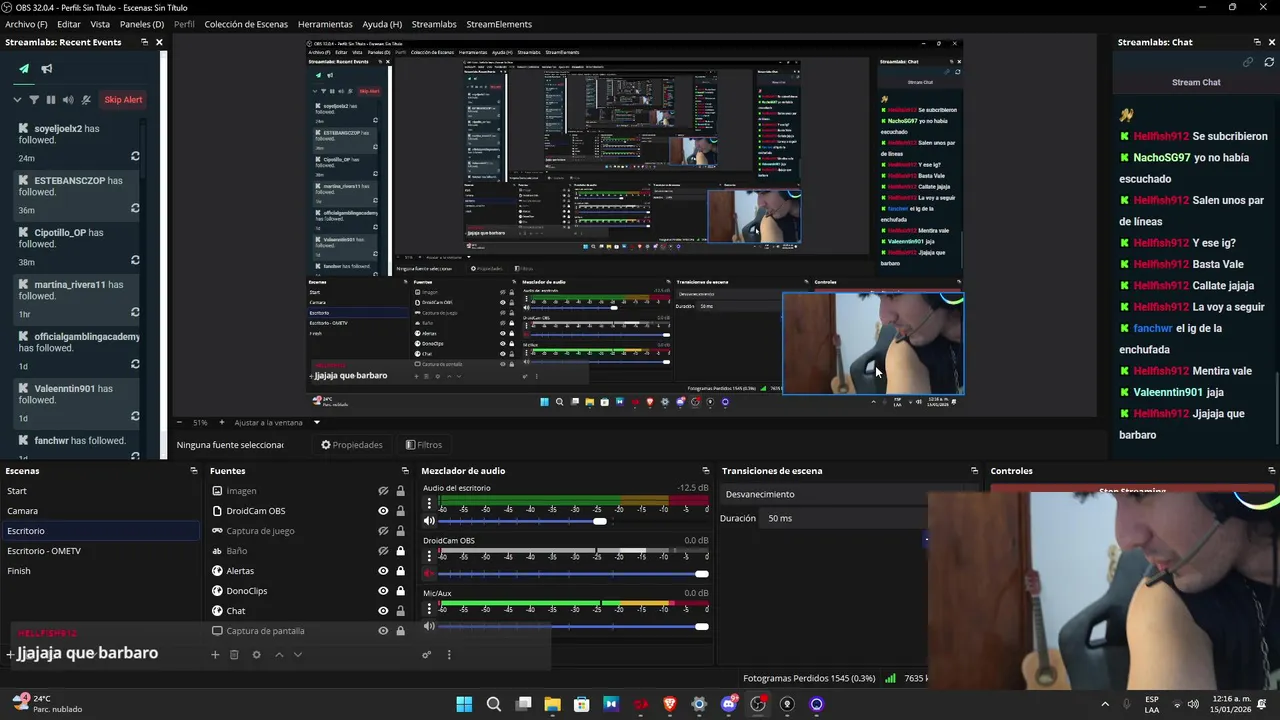Viewport: 1280px width, 720px height.
Task: Replay ESTEBANSCZOP's follow alert
Action: (x=135, y=209)
